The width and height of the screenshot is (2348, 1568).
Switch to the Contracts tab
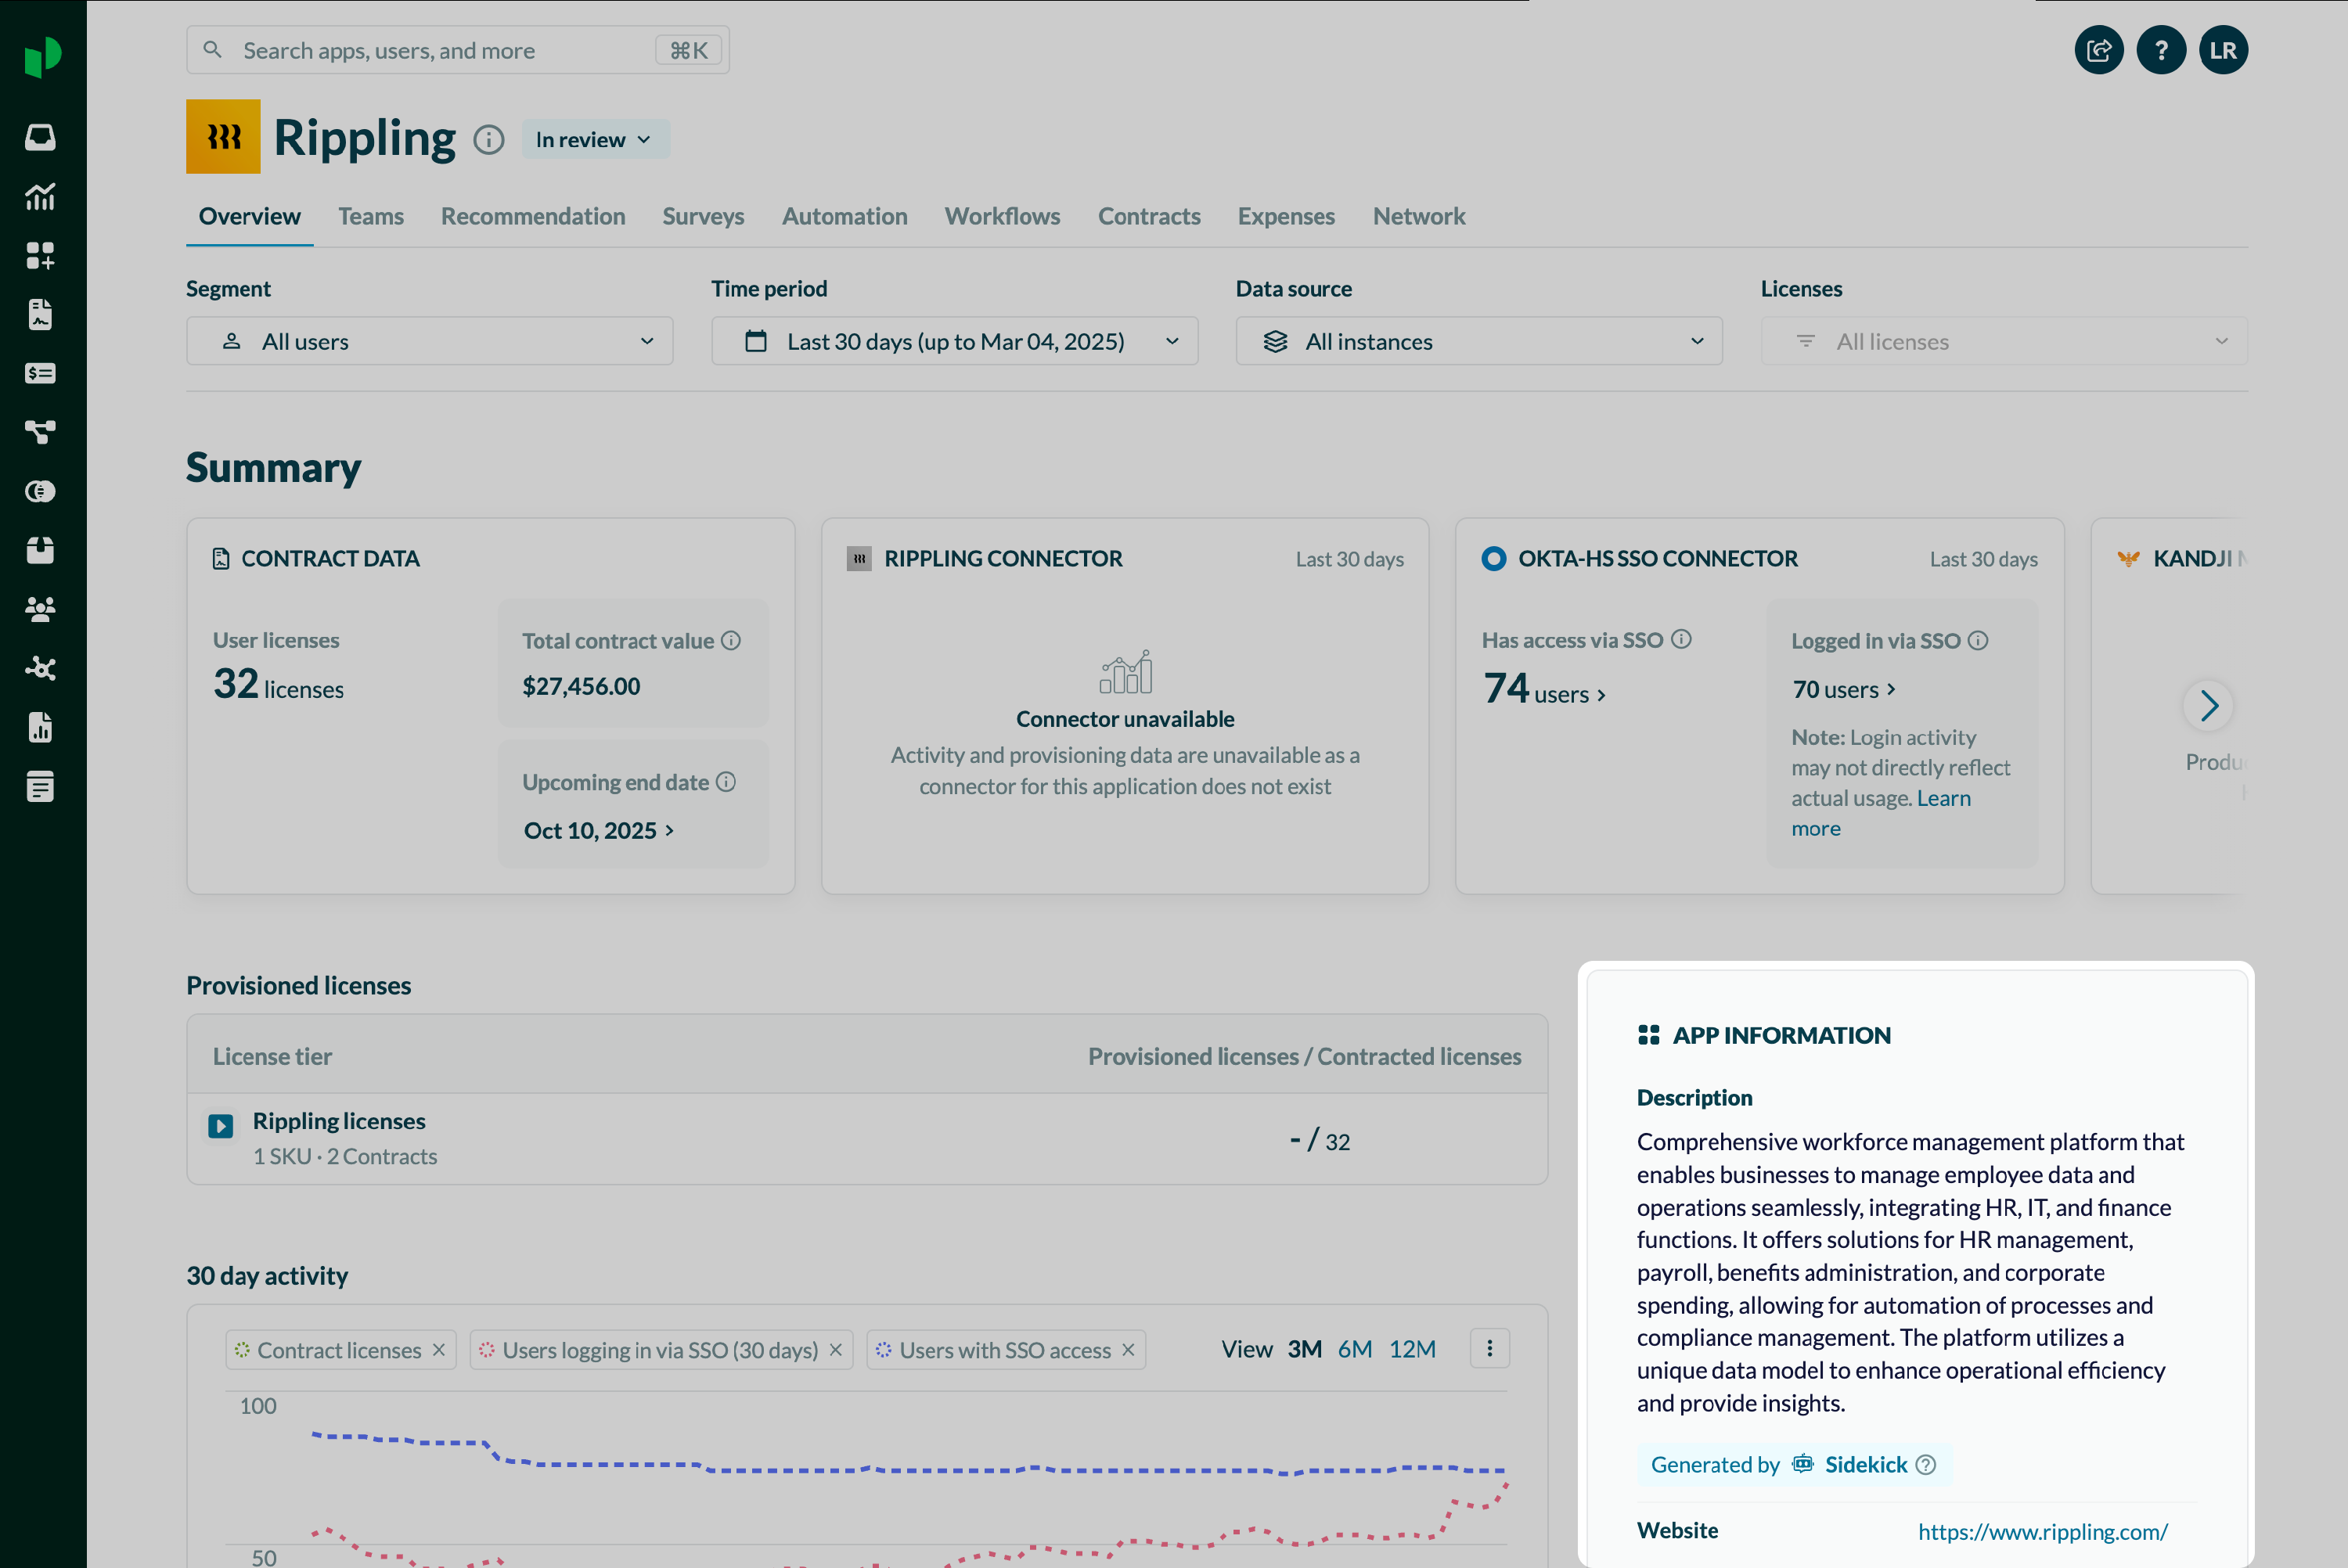point(1148,216)
